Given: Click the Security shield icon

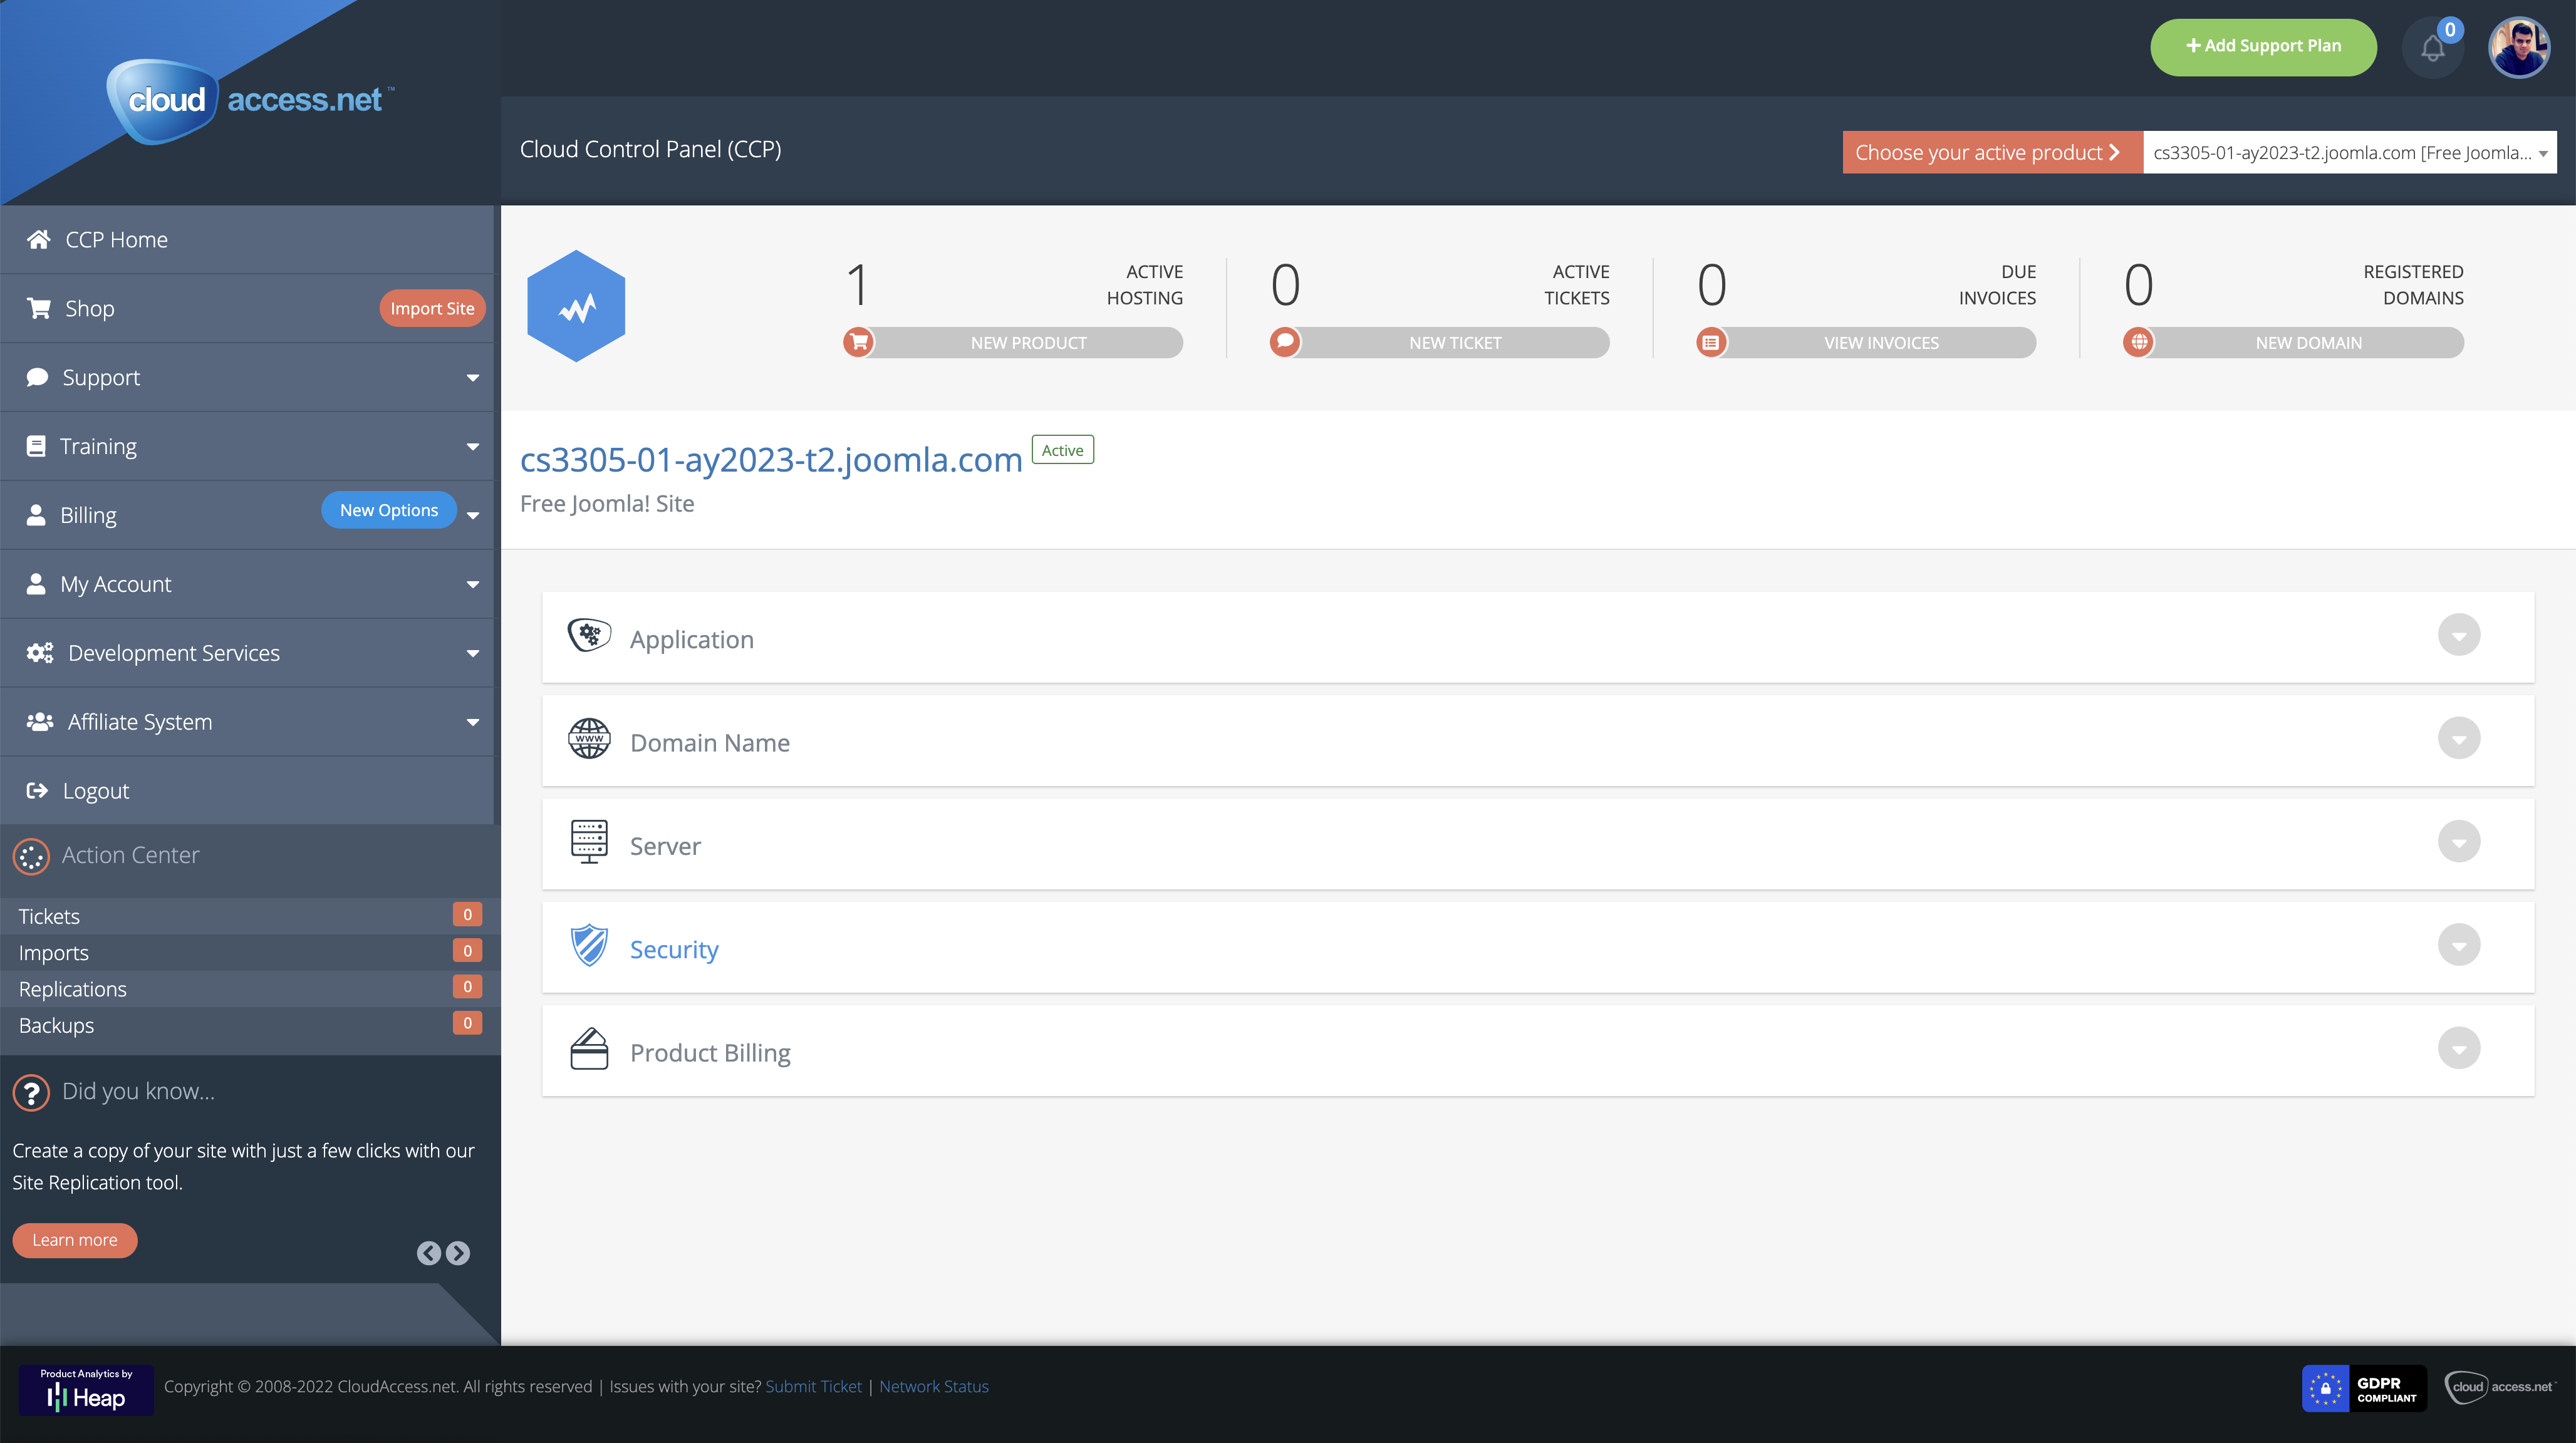Looking at the screenshot, I should click(x=589, y=945).
